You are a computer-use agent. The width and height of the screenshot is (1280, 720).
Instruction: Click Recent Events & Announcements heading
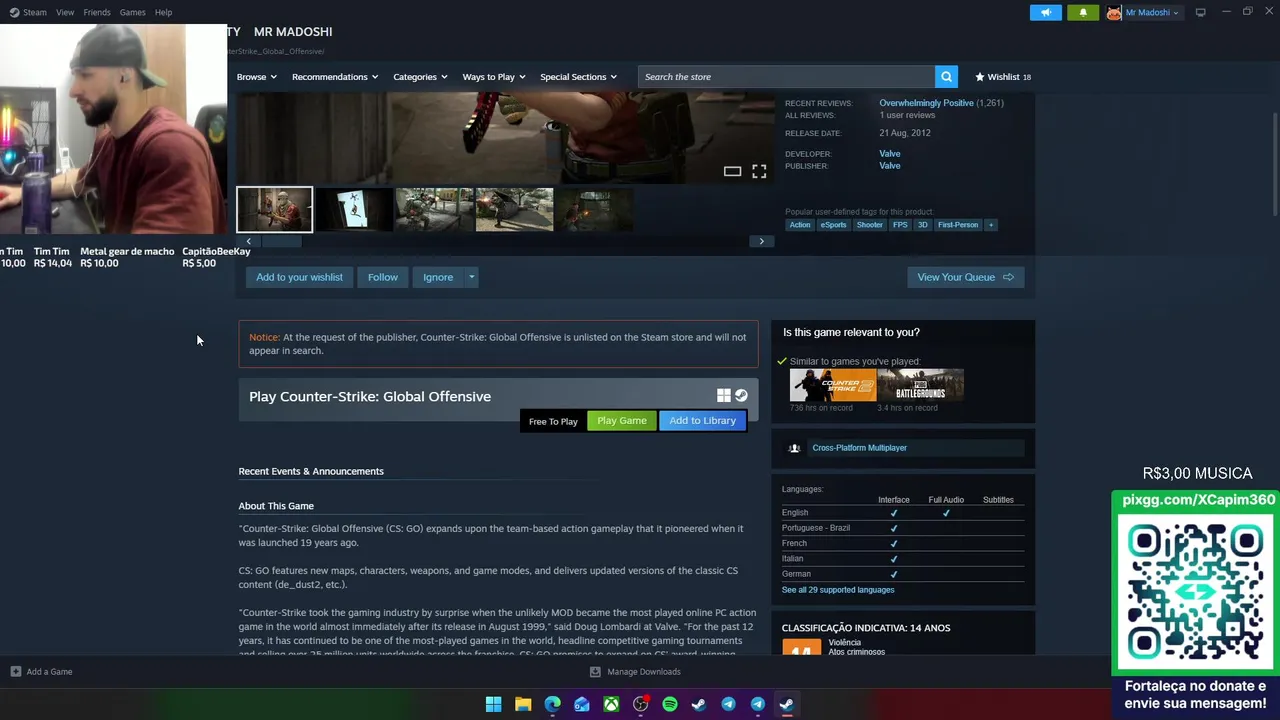pyautogui.click(x=311, y=471)
